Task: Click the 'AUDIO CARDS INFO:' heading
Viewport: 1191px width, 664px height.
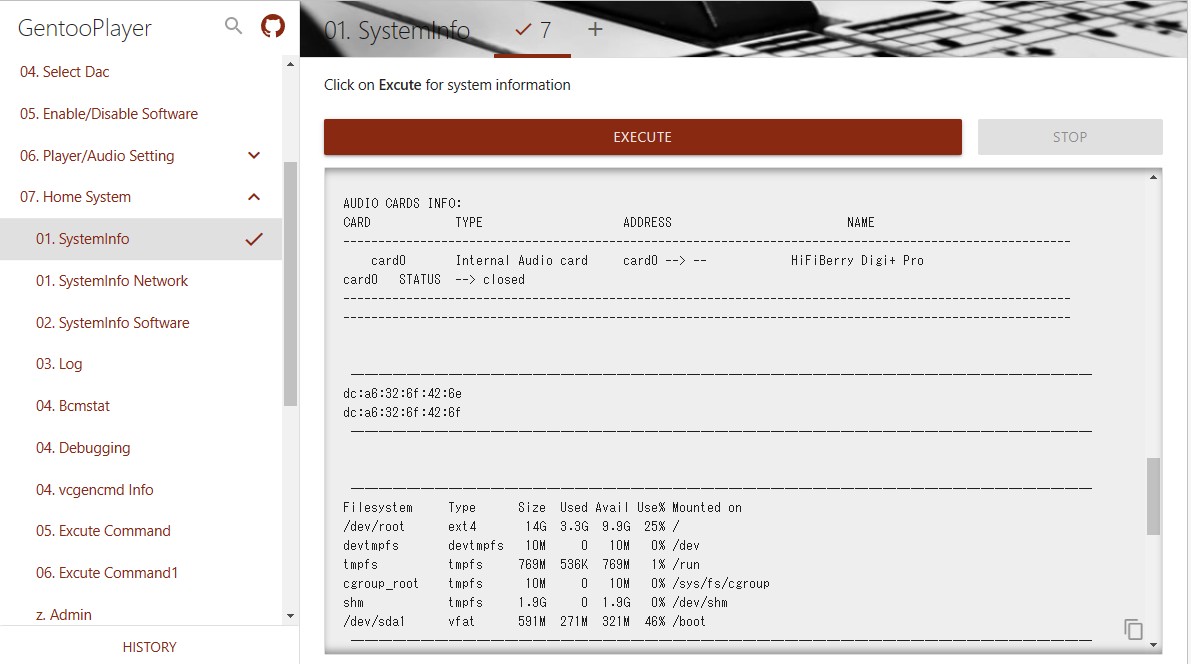Action: coord(403,204)
